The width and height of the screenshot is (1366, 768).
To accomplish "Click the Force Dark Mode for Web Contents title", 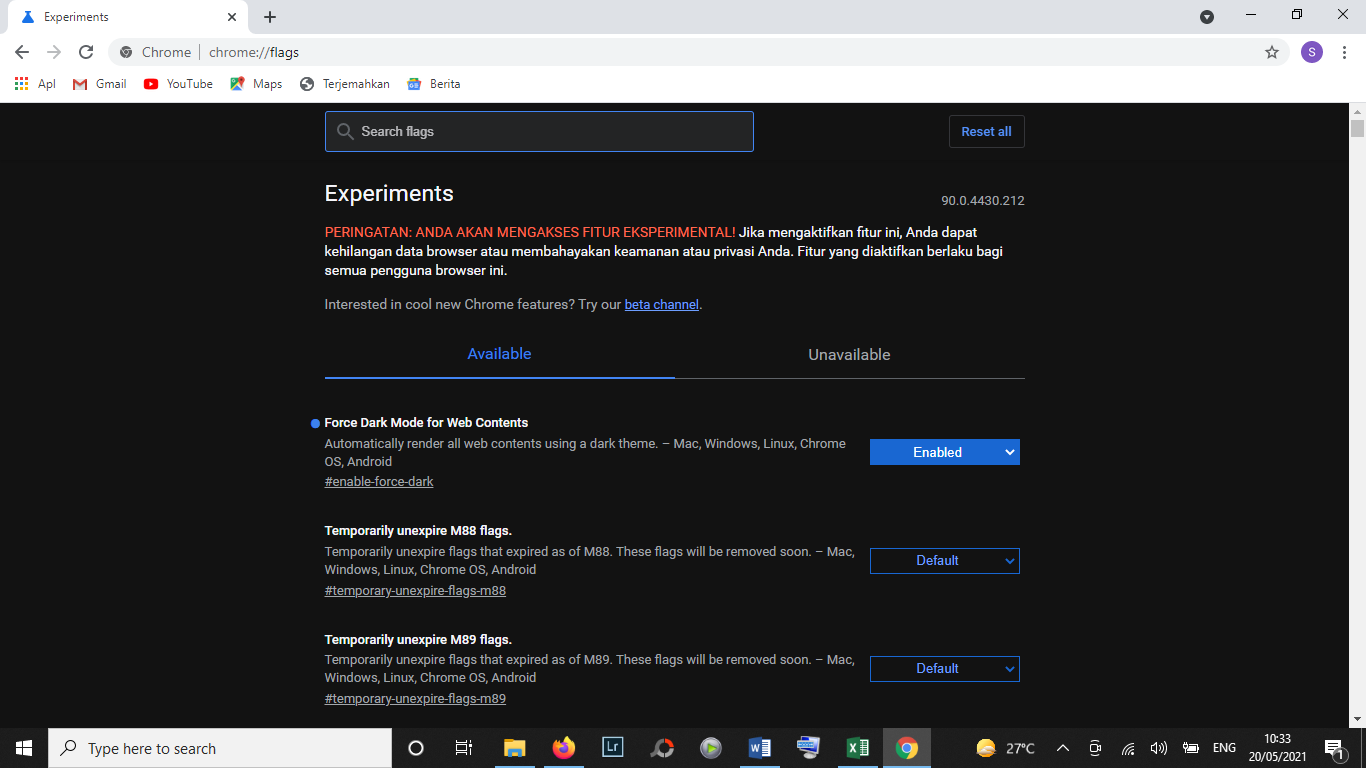I will coord(426,423).
